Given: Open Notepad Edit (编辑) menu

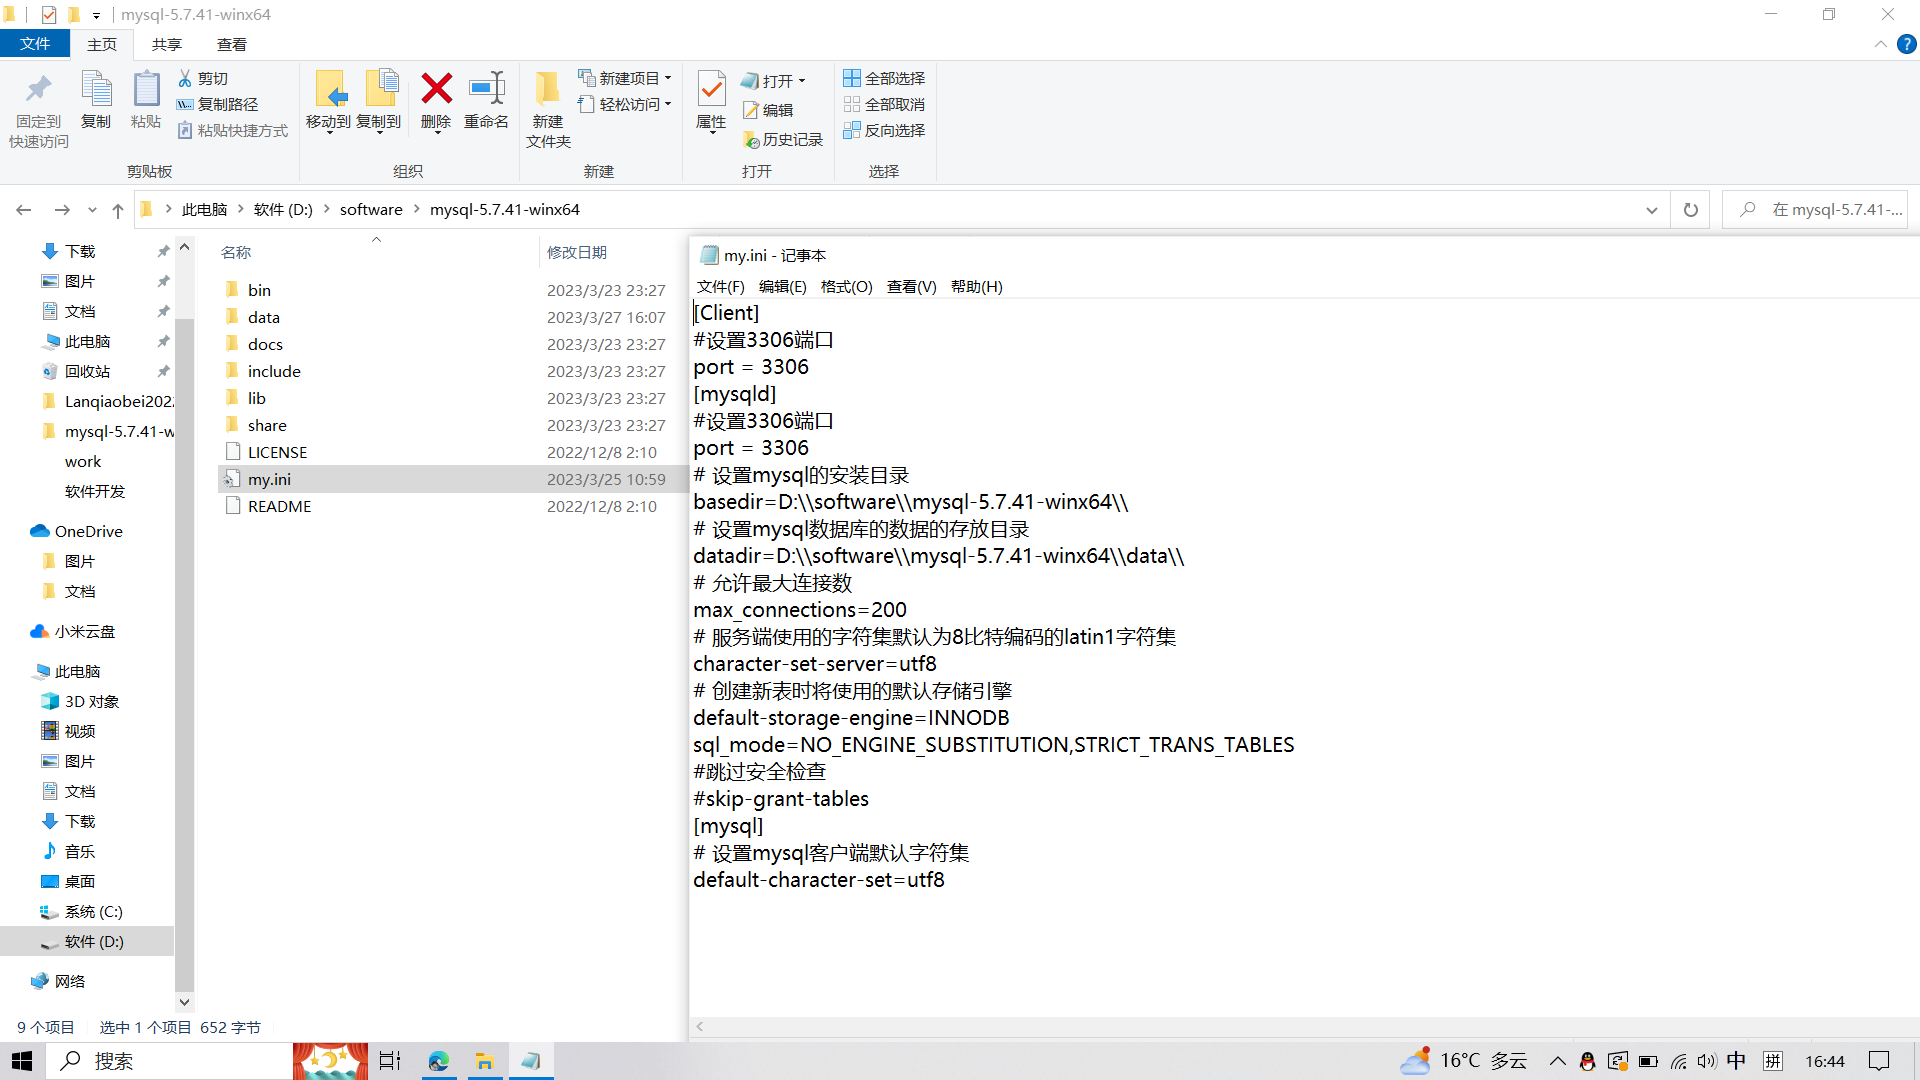Looking at the screenshot, I should point(782,287).
